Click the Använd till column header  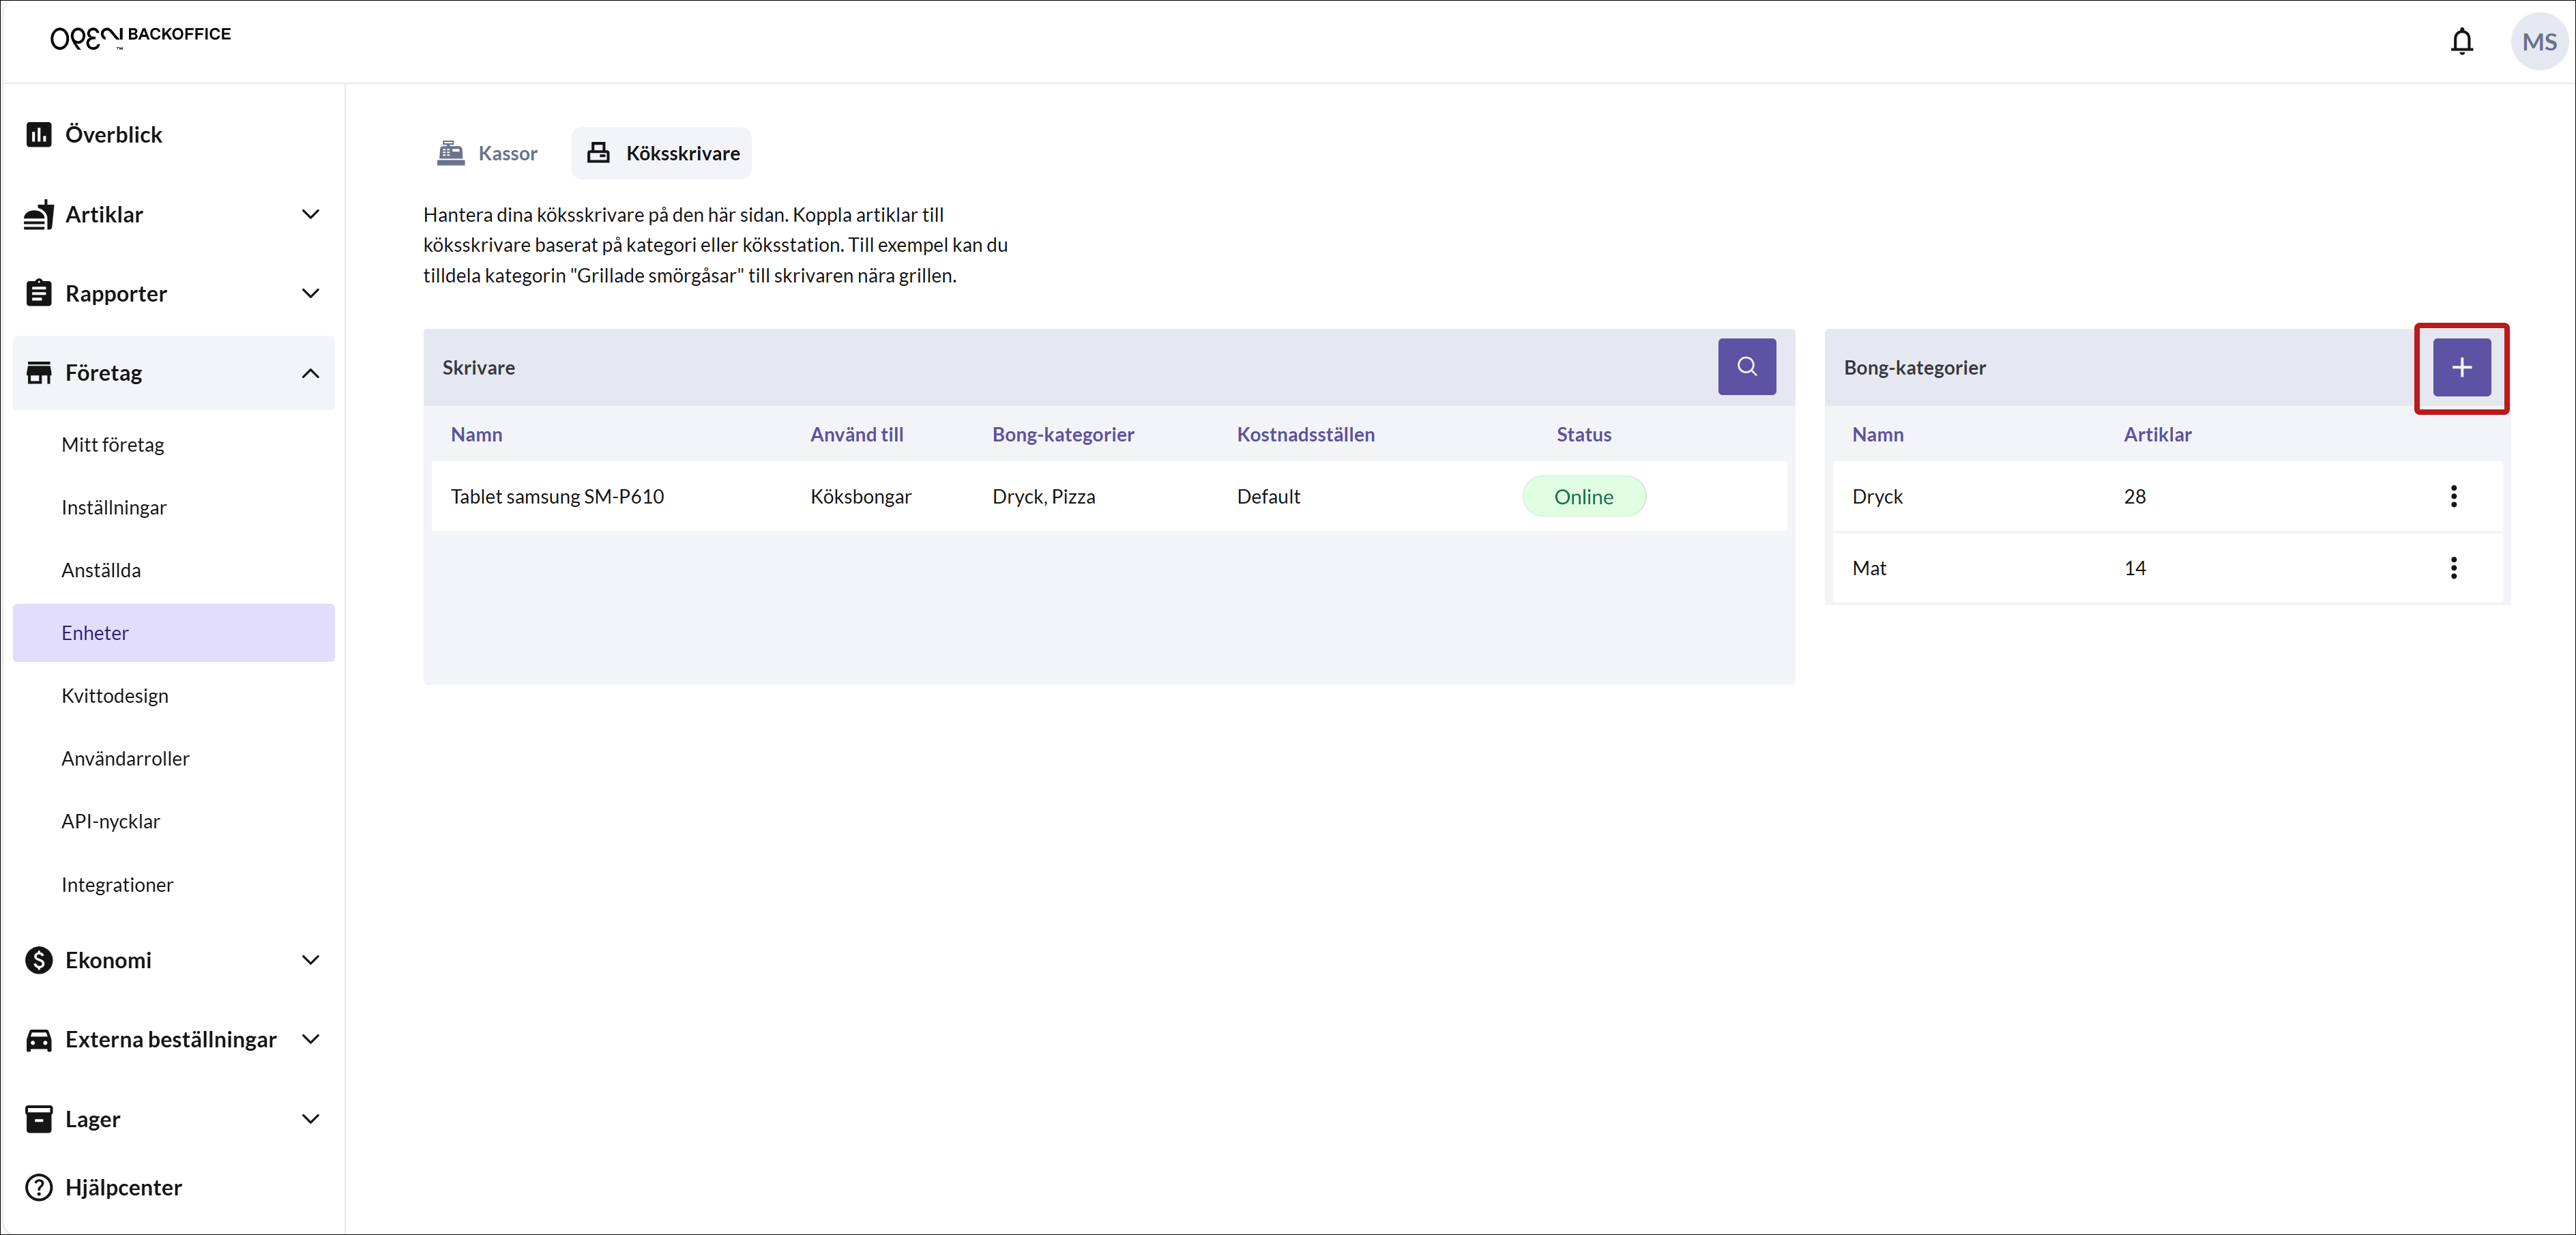click(x=857, y=434)
